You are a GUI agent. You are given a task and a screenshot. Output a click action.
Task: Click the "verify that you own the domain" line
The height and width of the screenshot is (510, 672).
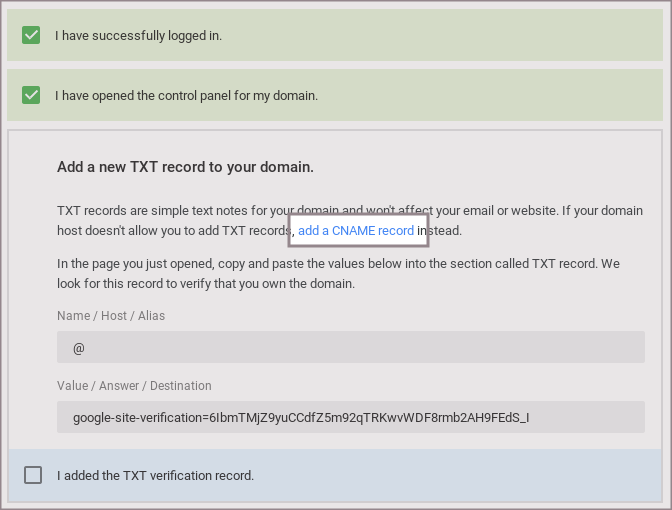270,284
